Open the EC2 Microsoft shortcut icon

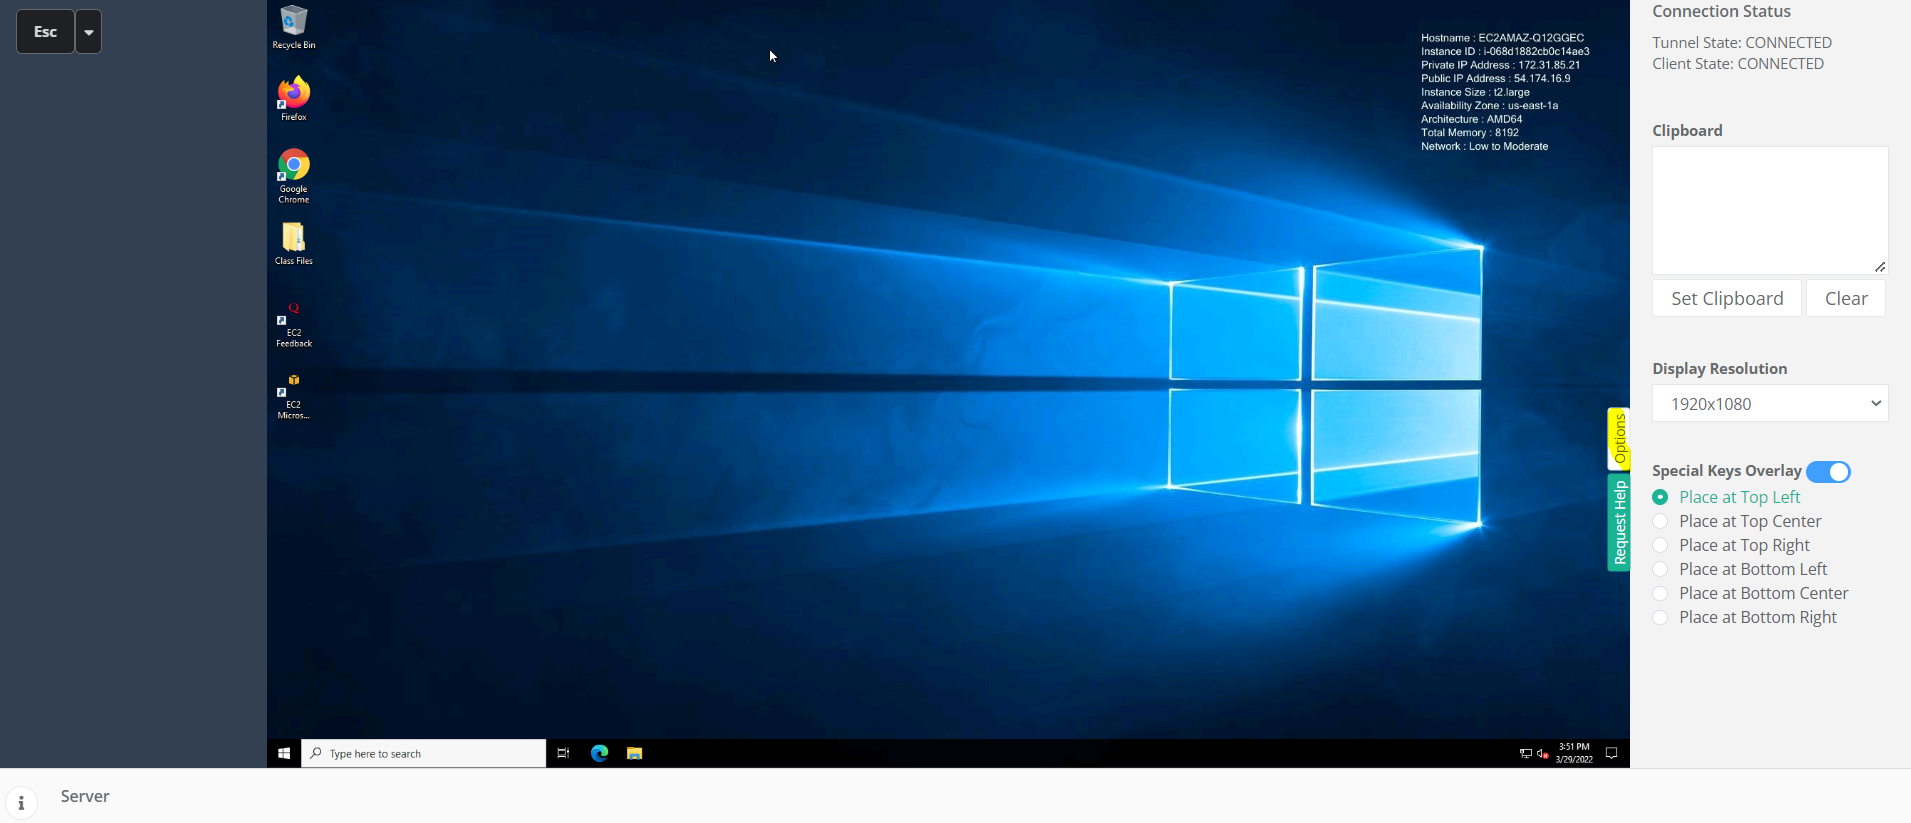[x=294, y=397]
